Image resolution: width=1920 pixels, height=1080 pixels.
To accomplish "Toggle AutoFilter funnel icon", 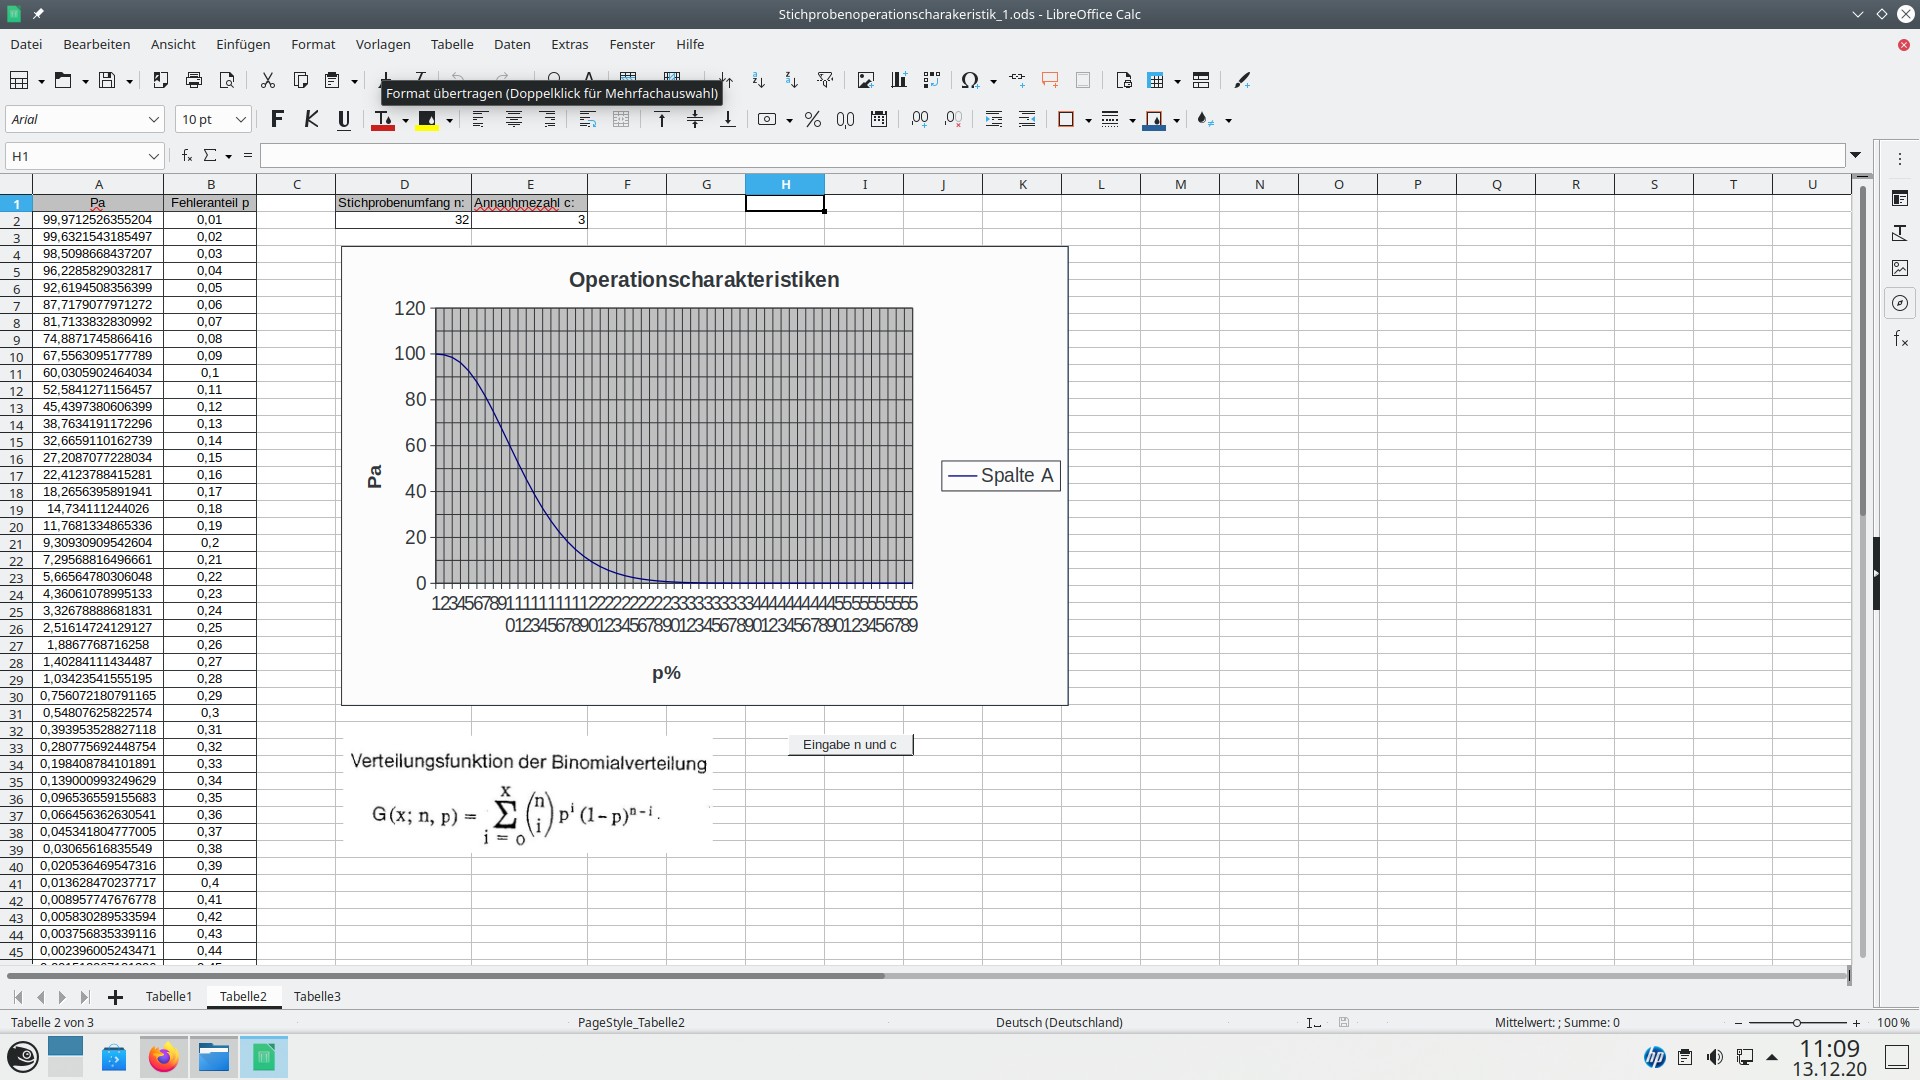I will click(x=825, y=80).
